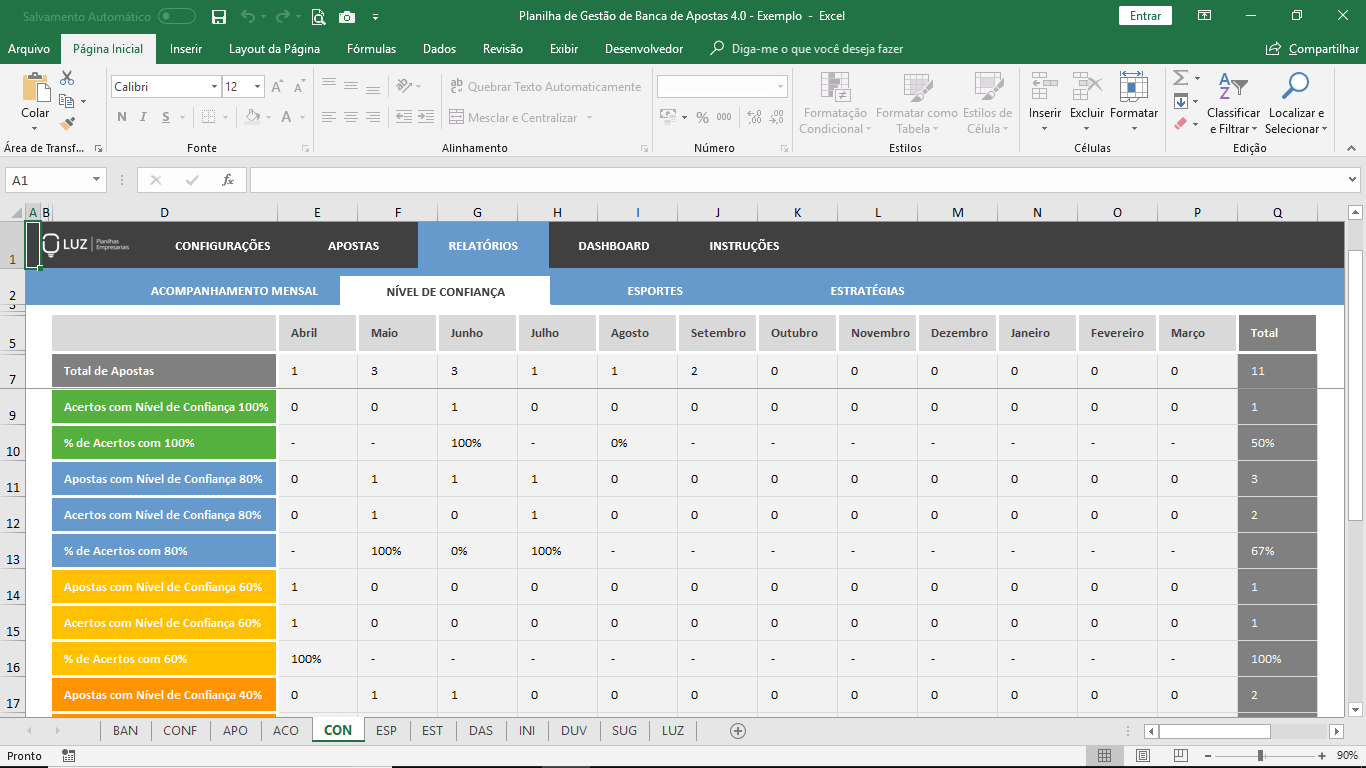
Task: Click the Fill down arrow icon
Action: (1180, 101)
